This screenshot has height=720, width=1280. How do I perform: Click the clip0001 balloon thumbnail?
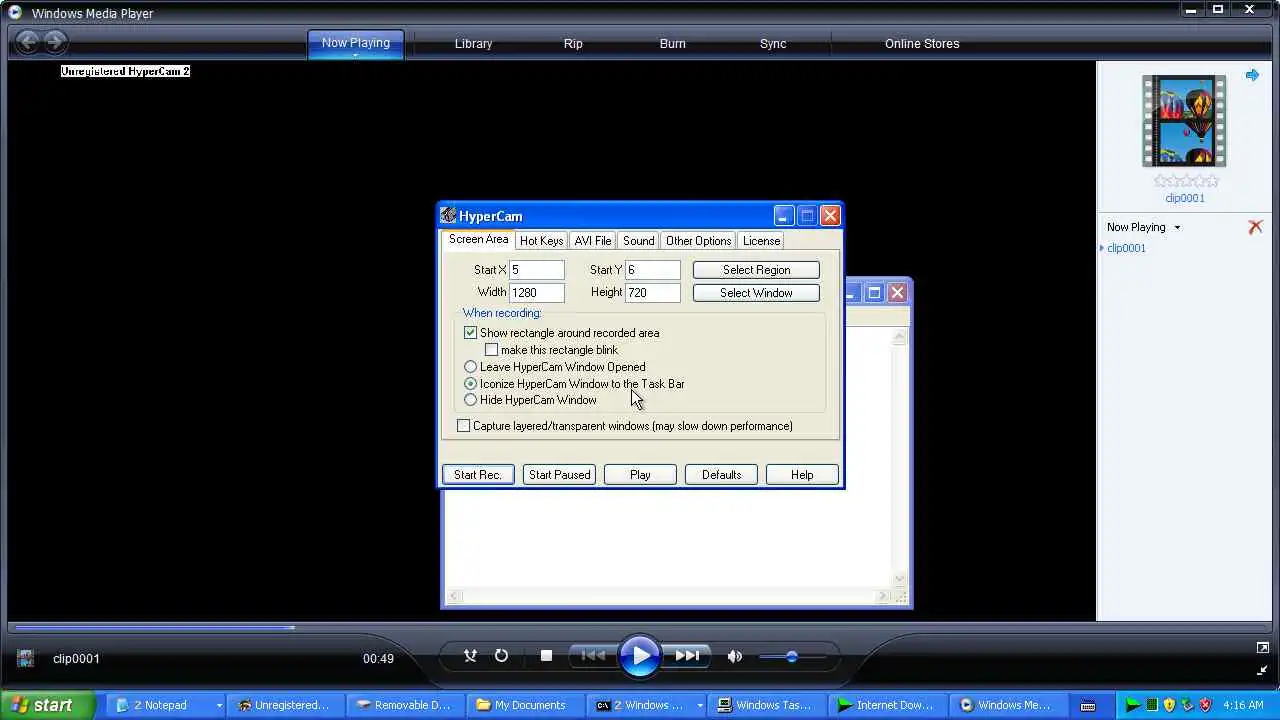click(x=1185, y=121)
